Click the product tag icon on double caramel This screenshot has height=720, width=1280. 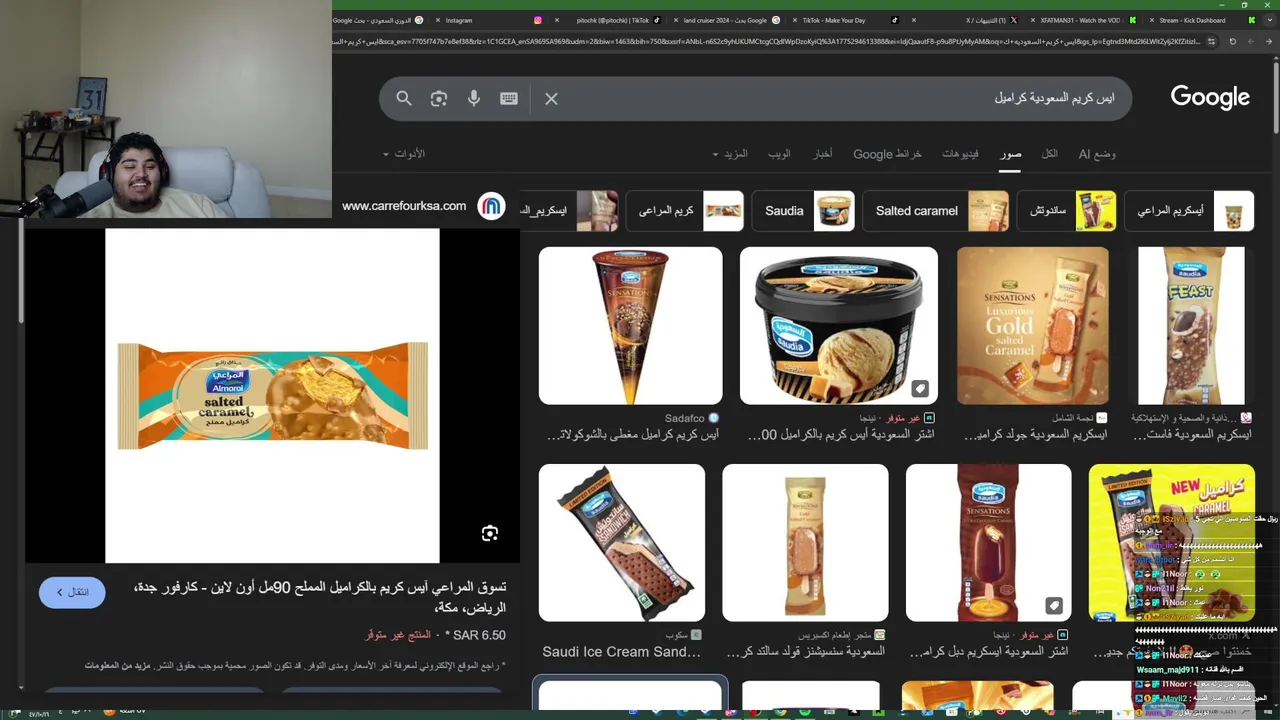(1054, 605)
